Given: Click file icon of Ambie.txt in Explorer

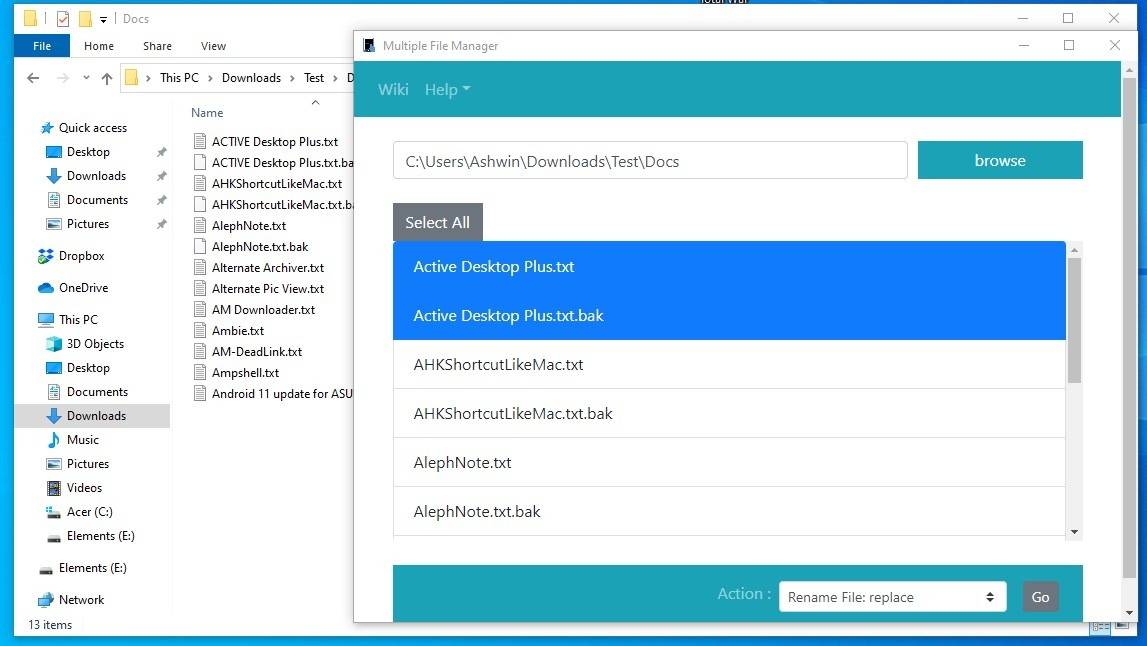Looking at the screenshot, I should [199, 331].
